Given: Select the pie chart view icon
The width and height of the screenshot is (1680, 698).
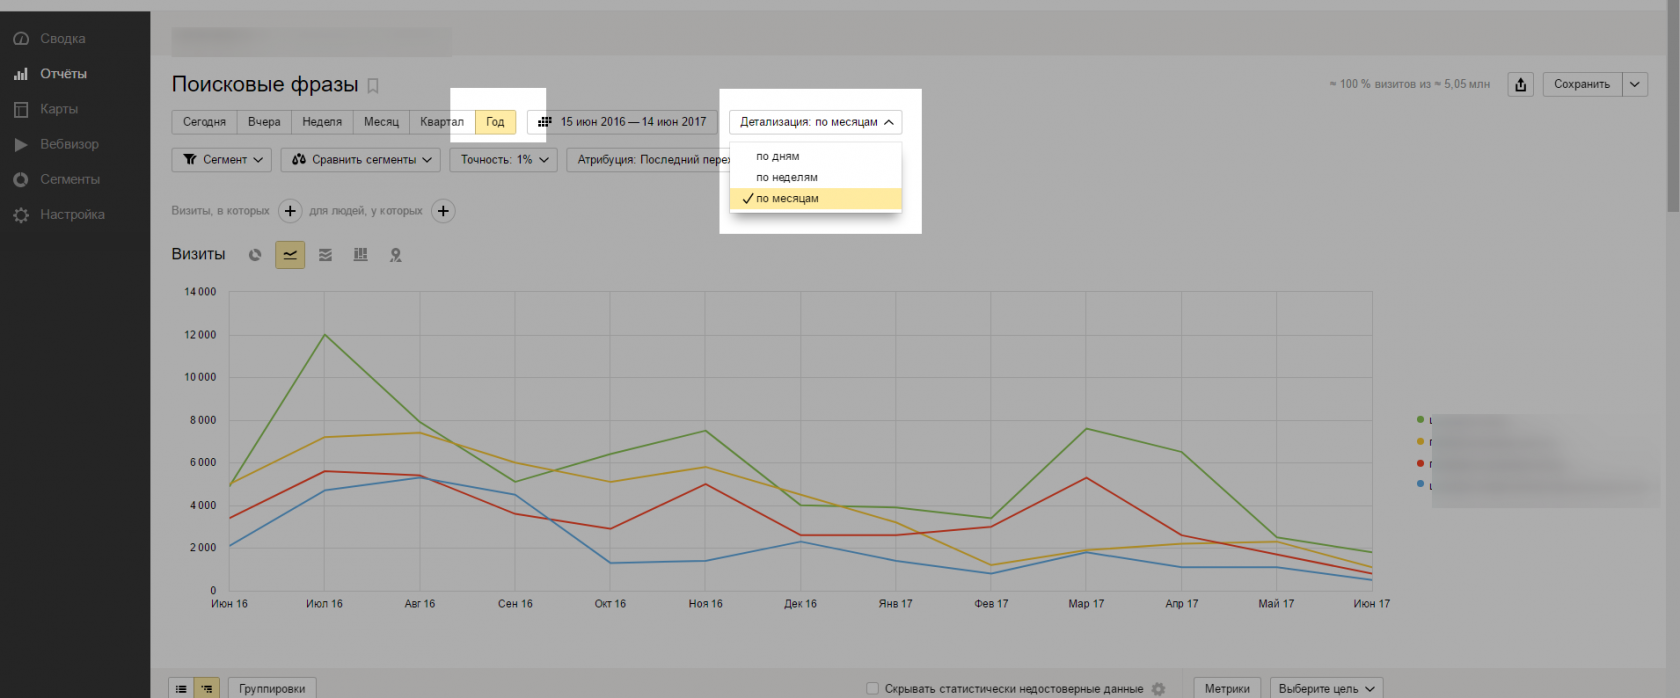Looking at the screenshot, I should tap(255, 255).
